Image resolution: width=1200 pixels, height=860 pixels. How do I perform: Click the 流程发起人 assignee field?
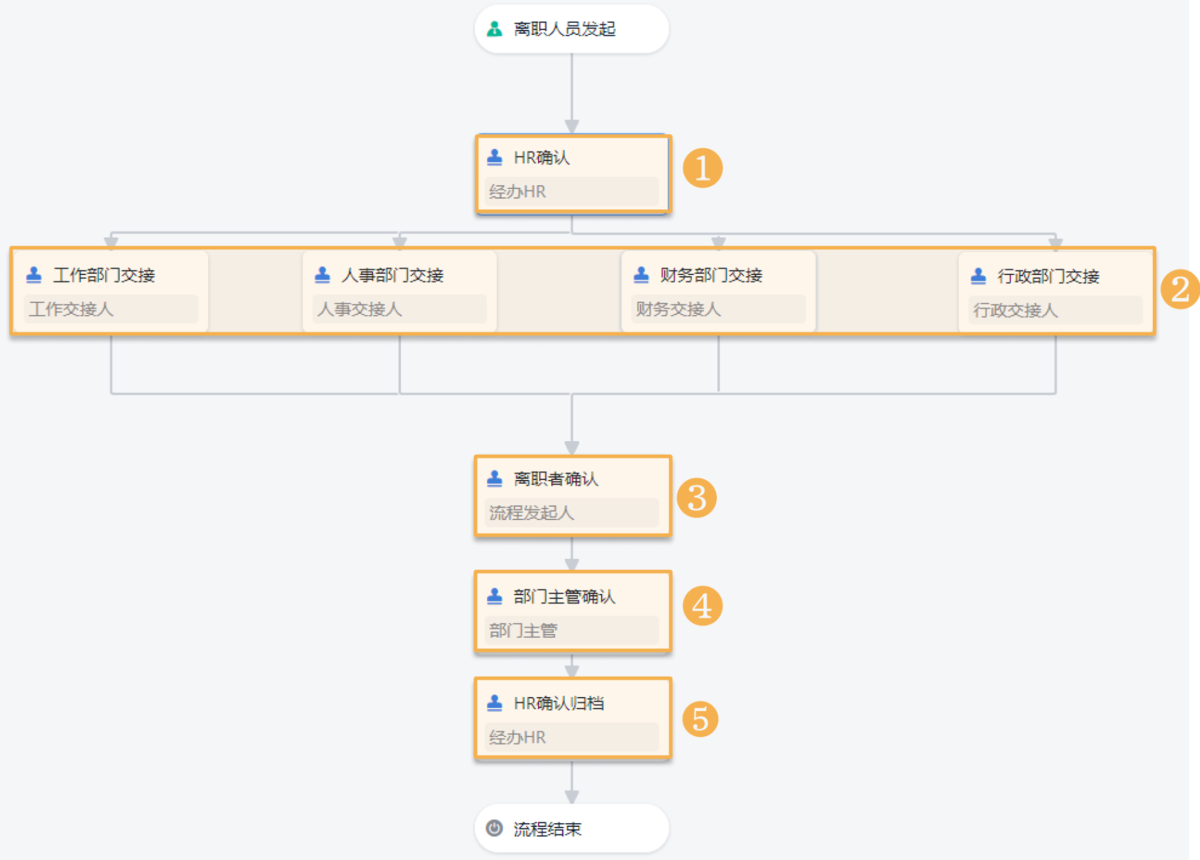(x=571, y=513)
